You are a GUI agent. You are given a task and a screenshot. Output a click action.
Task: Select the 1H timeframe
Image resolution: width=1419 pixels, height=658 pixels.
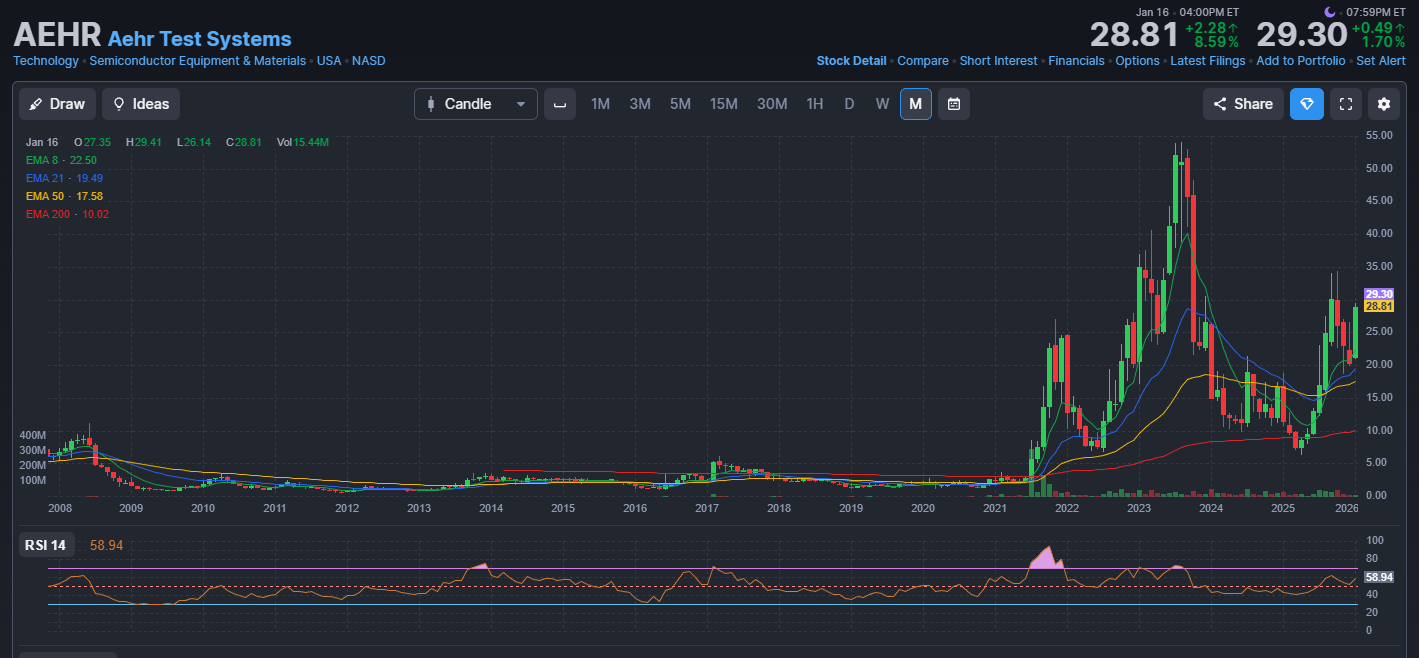[x=815, y=104]
